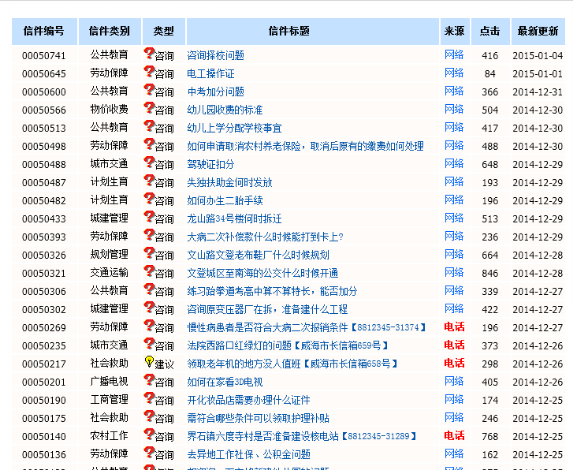This screenshot has width=573, height=470.
Task: Open the 如何在家看3D电视 letter
Action: (x=225, y=382)
